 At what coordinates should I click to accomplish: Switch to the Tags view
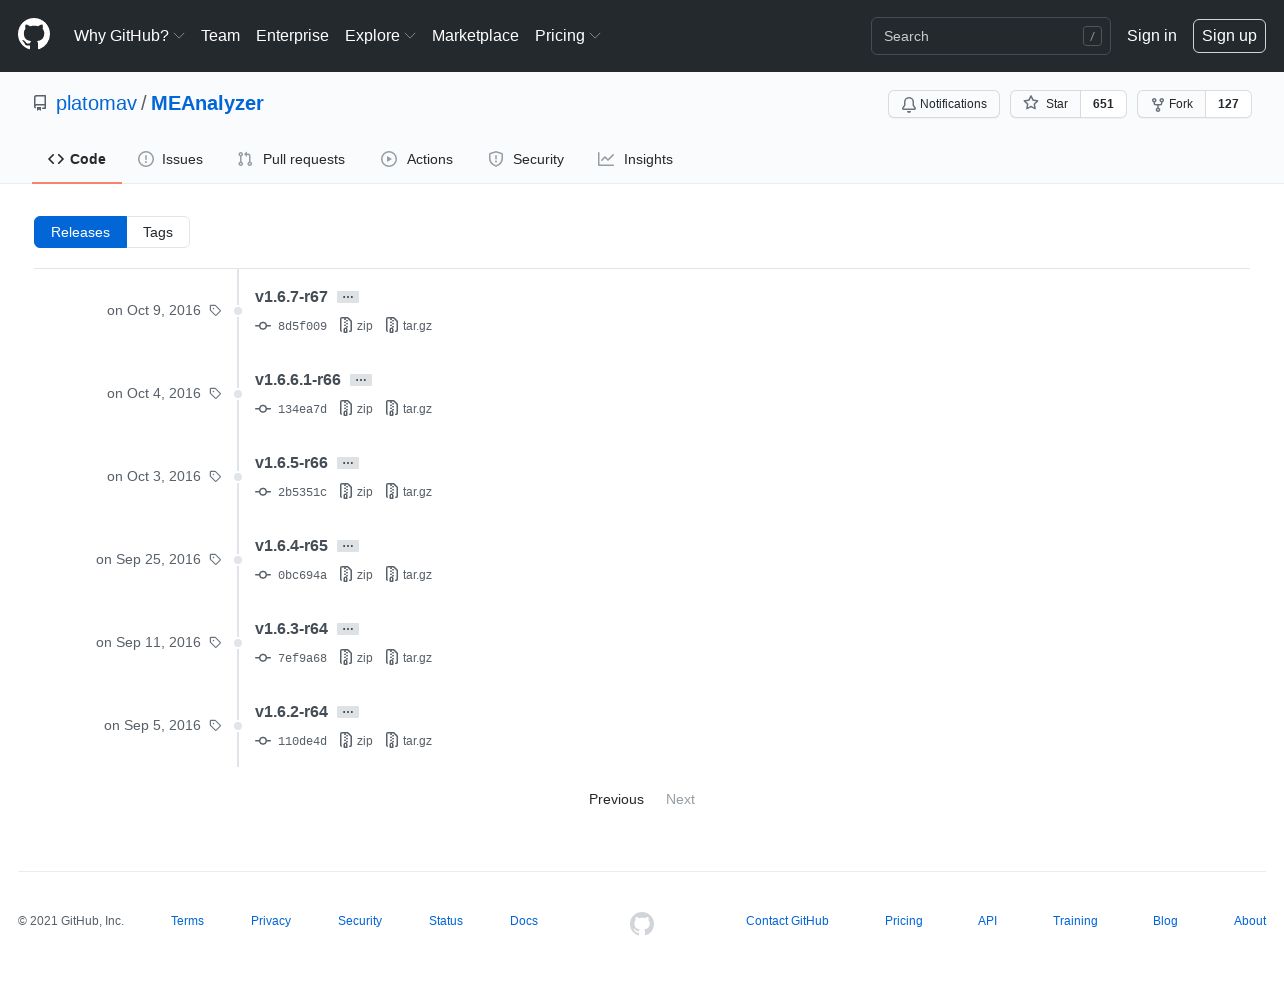pyautogui.click(x=158, y=232)
